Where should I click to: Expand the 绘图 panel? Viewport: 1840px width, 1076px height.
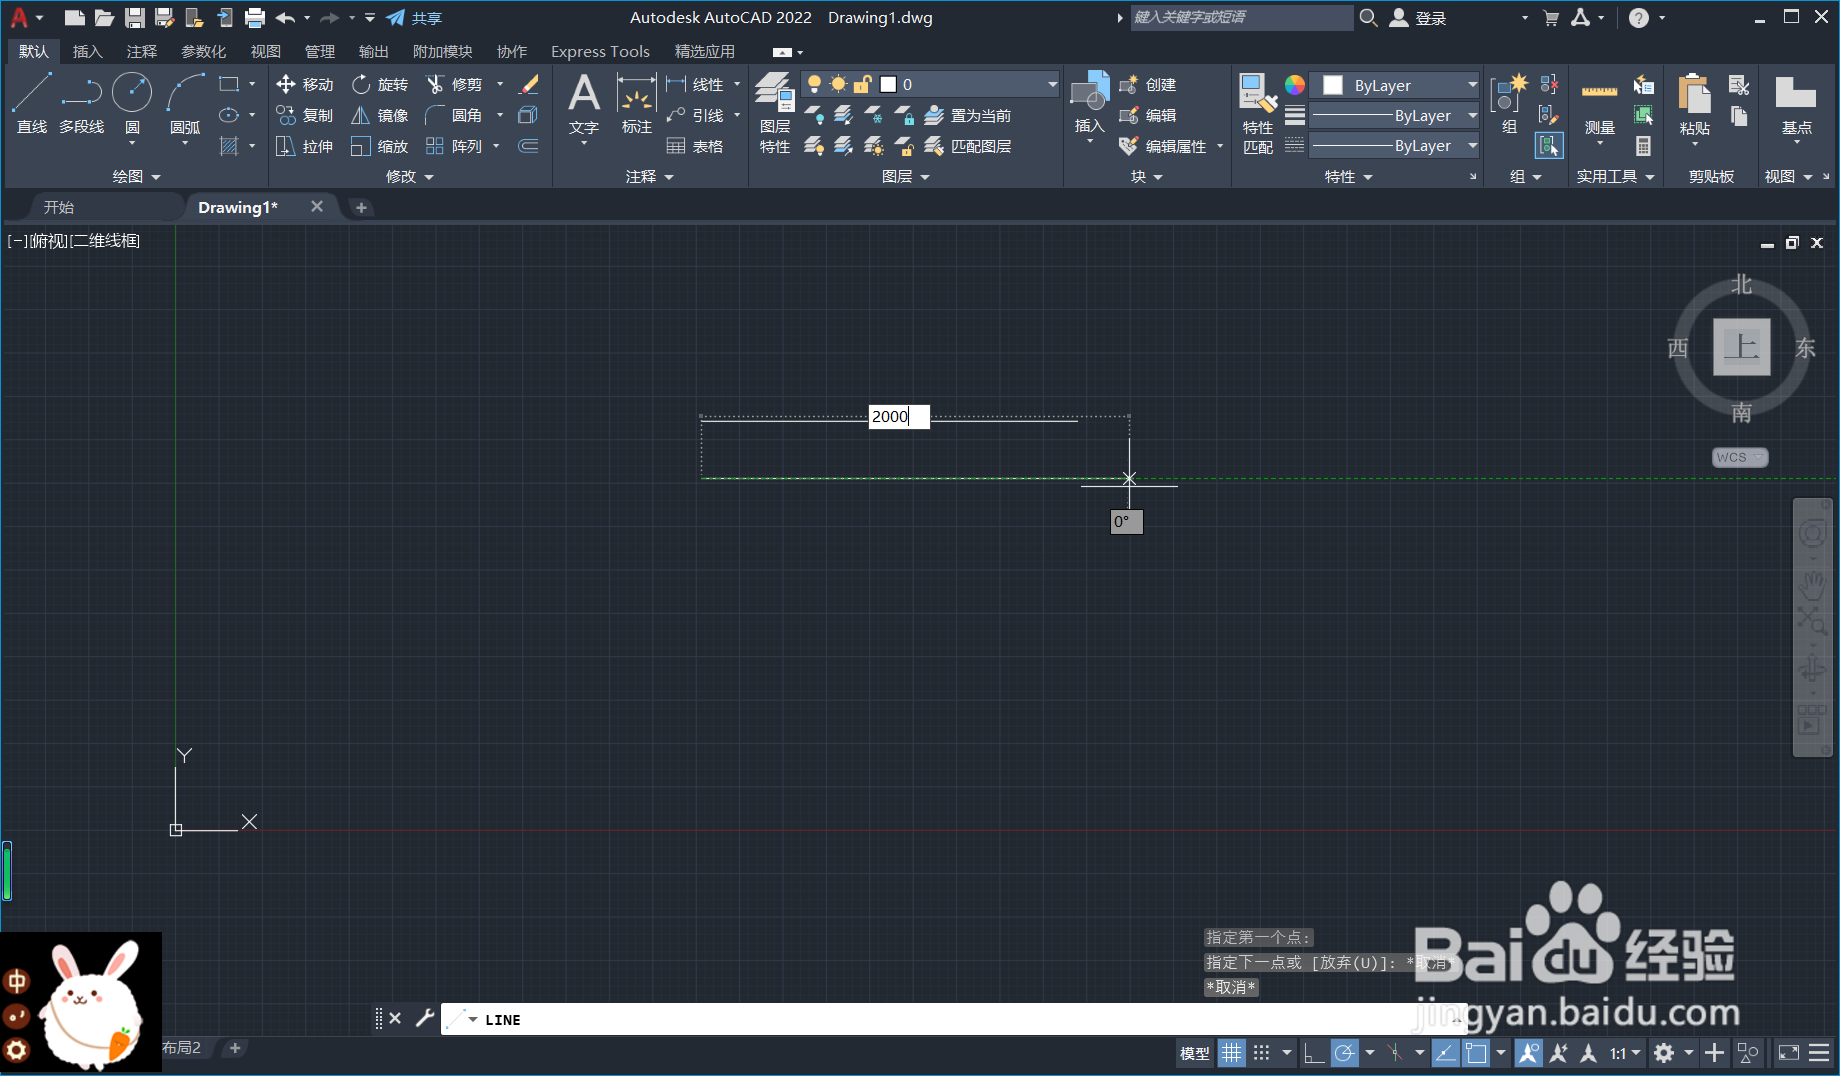(x=136, y=177)
